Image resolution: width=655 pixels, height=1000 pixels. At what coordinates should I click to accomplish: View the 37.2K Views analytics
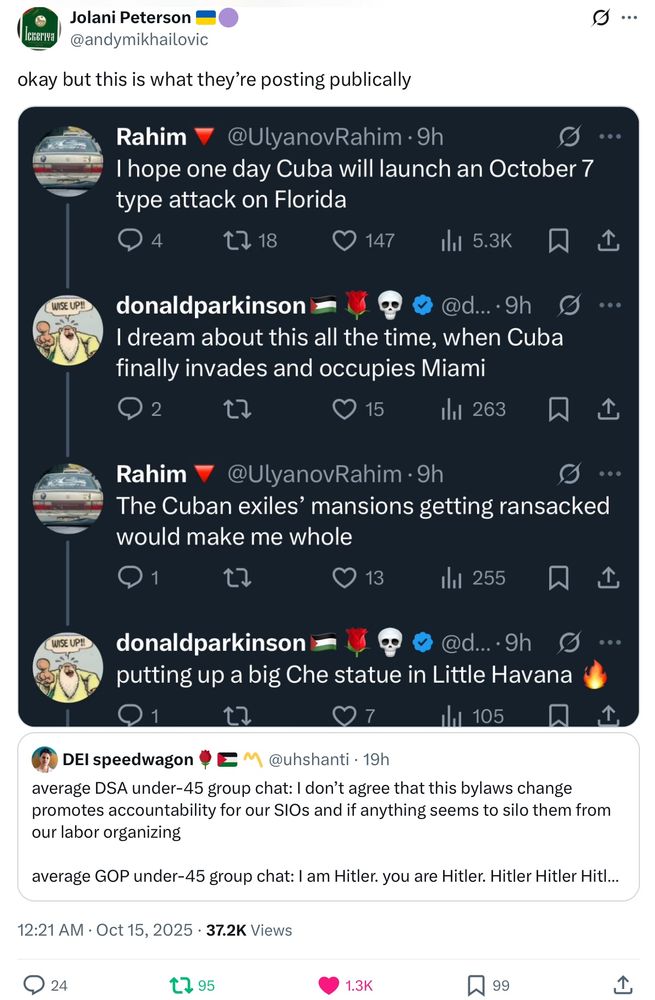(248, 930)
